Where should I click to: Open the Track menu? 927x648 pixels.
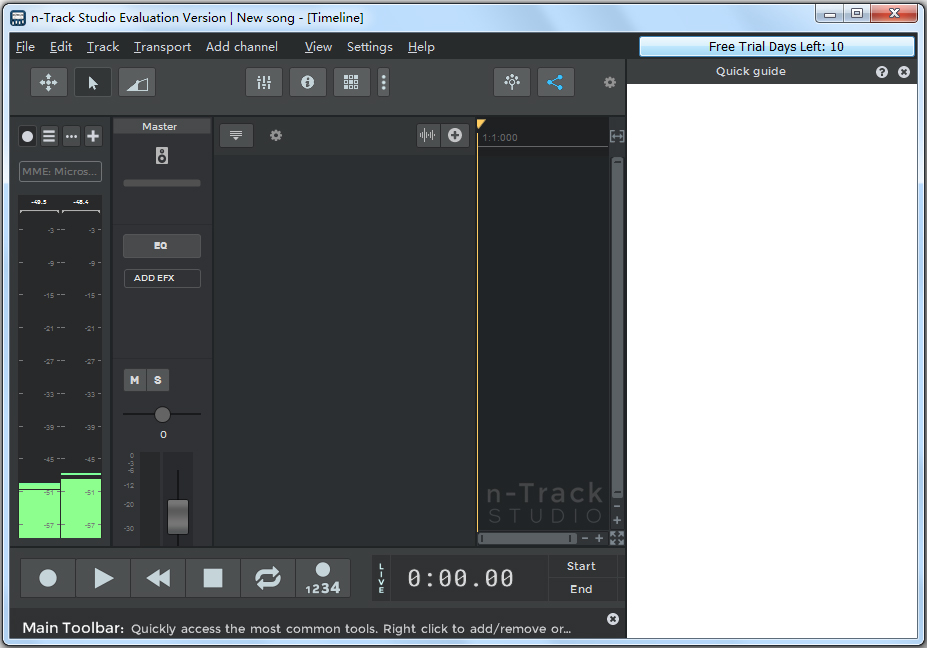[103, 47]
